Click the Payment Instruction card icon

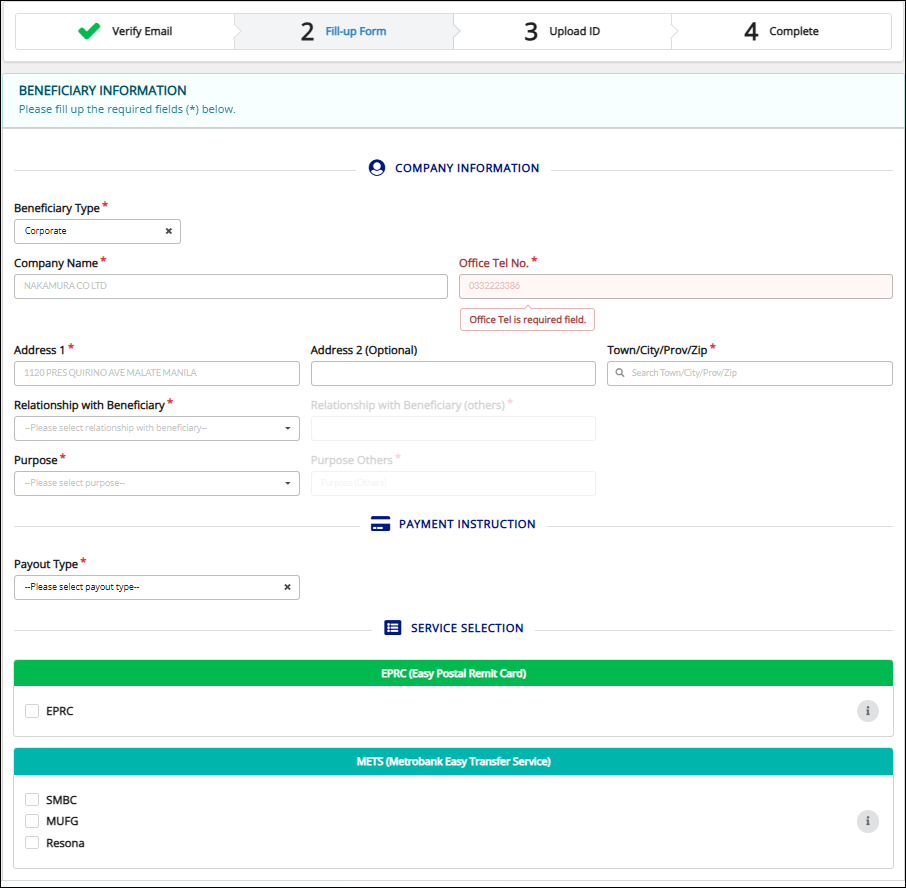(x=380, y=524)
